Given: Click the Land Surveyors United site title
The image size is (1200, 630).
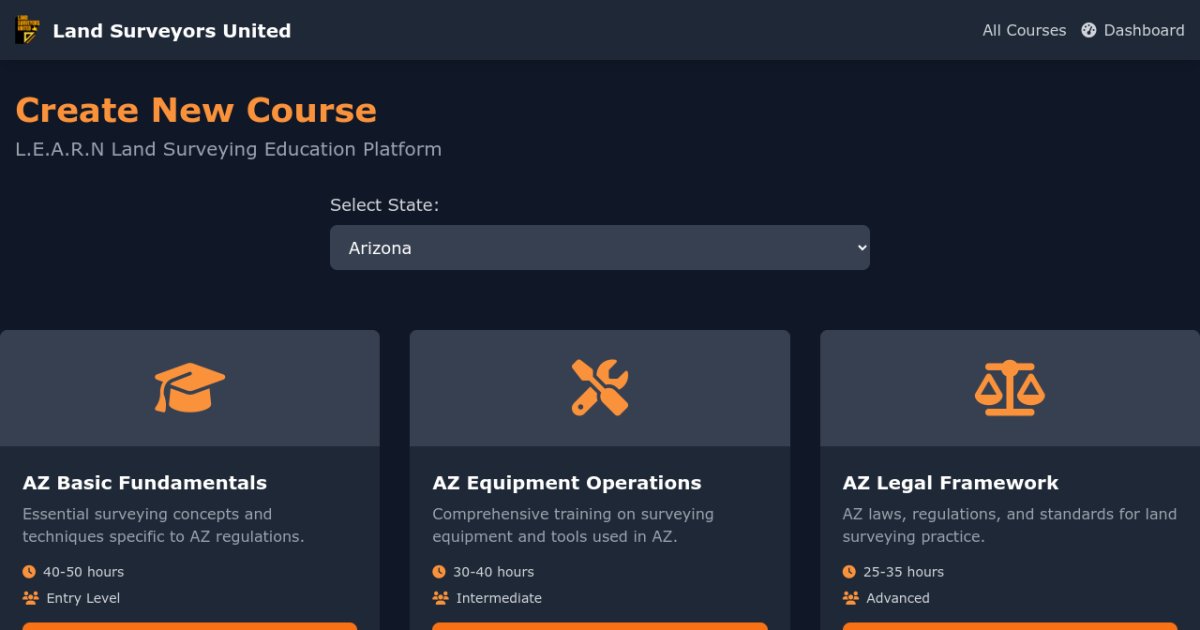Looking at the screenshot, I should (x=172, y=31).
